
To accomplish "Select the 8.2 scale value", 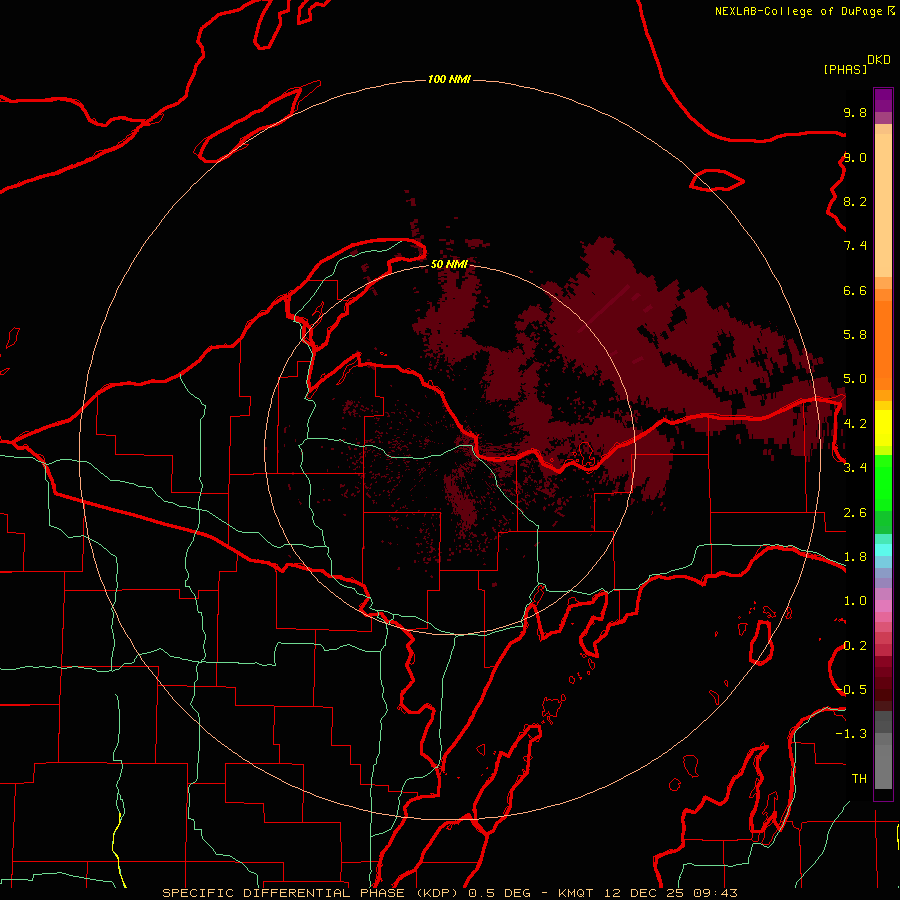I will [x=855, y=201].
